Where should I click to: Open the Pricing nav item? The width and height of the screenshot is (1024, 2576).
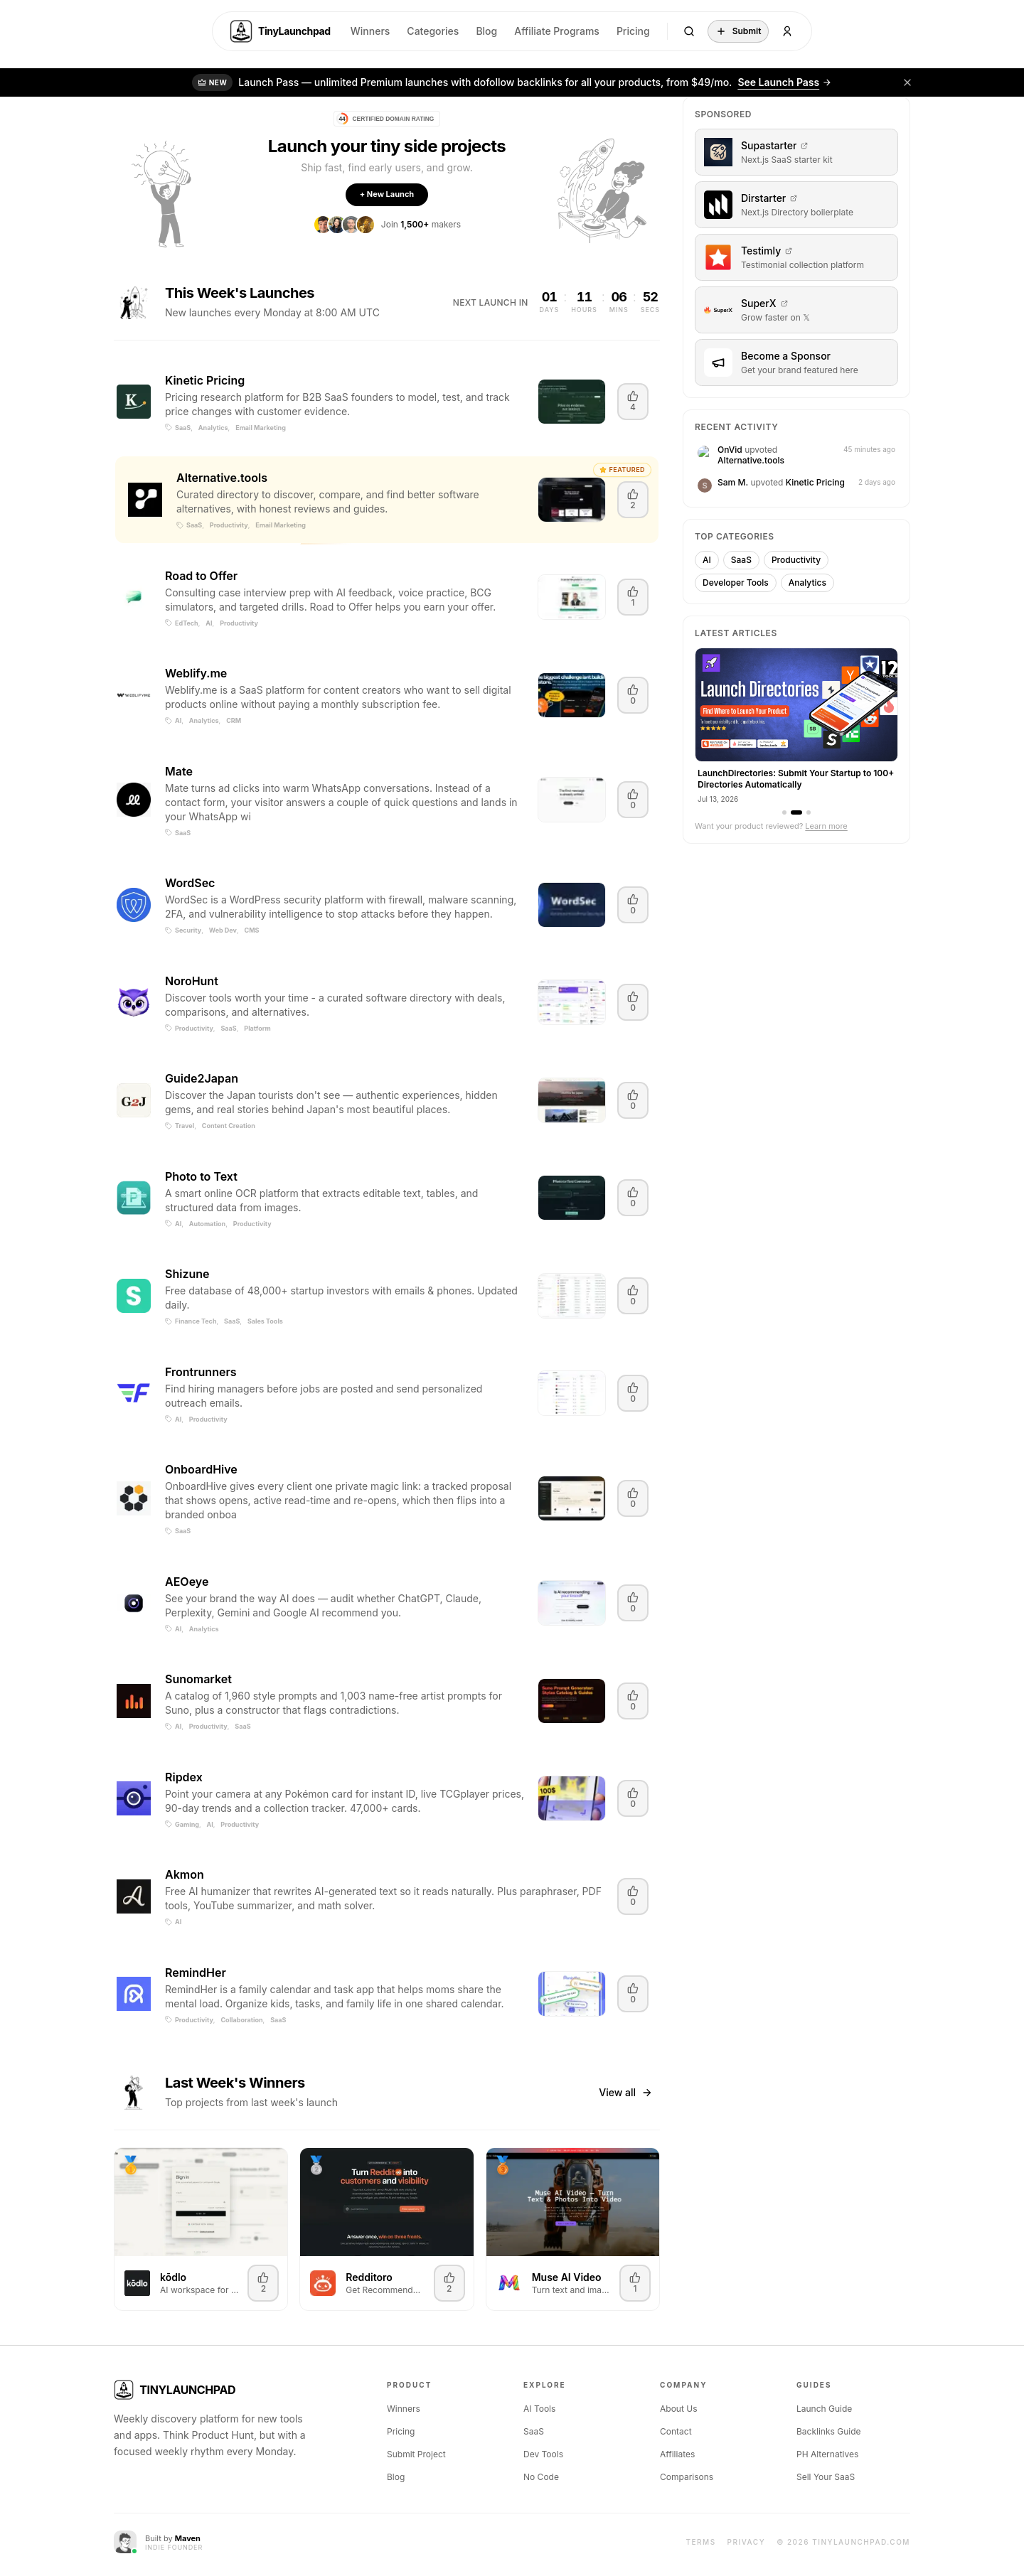point(632,31)
